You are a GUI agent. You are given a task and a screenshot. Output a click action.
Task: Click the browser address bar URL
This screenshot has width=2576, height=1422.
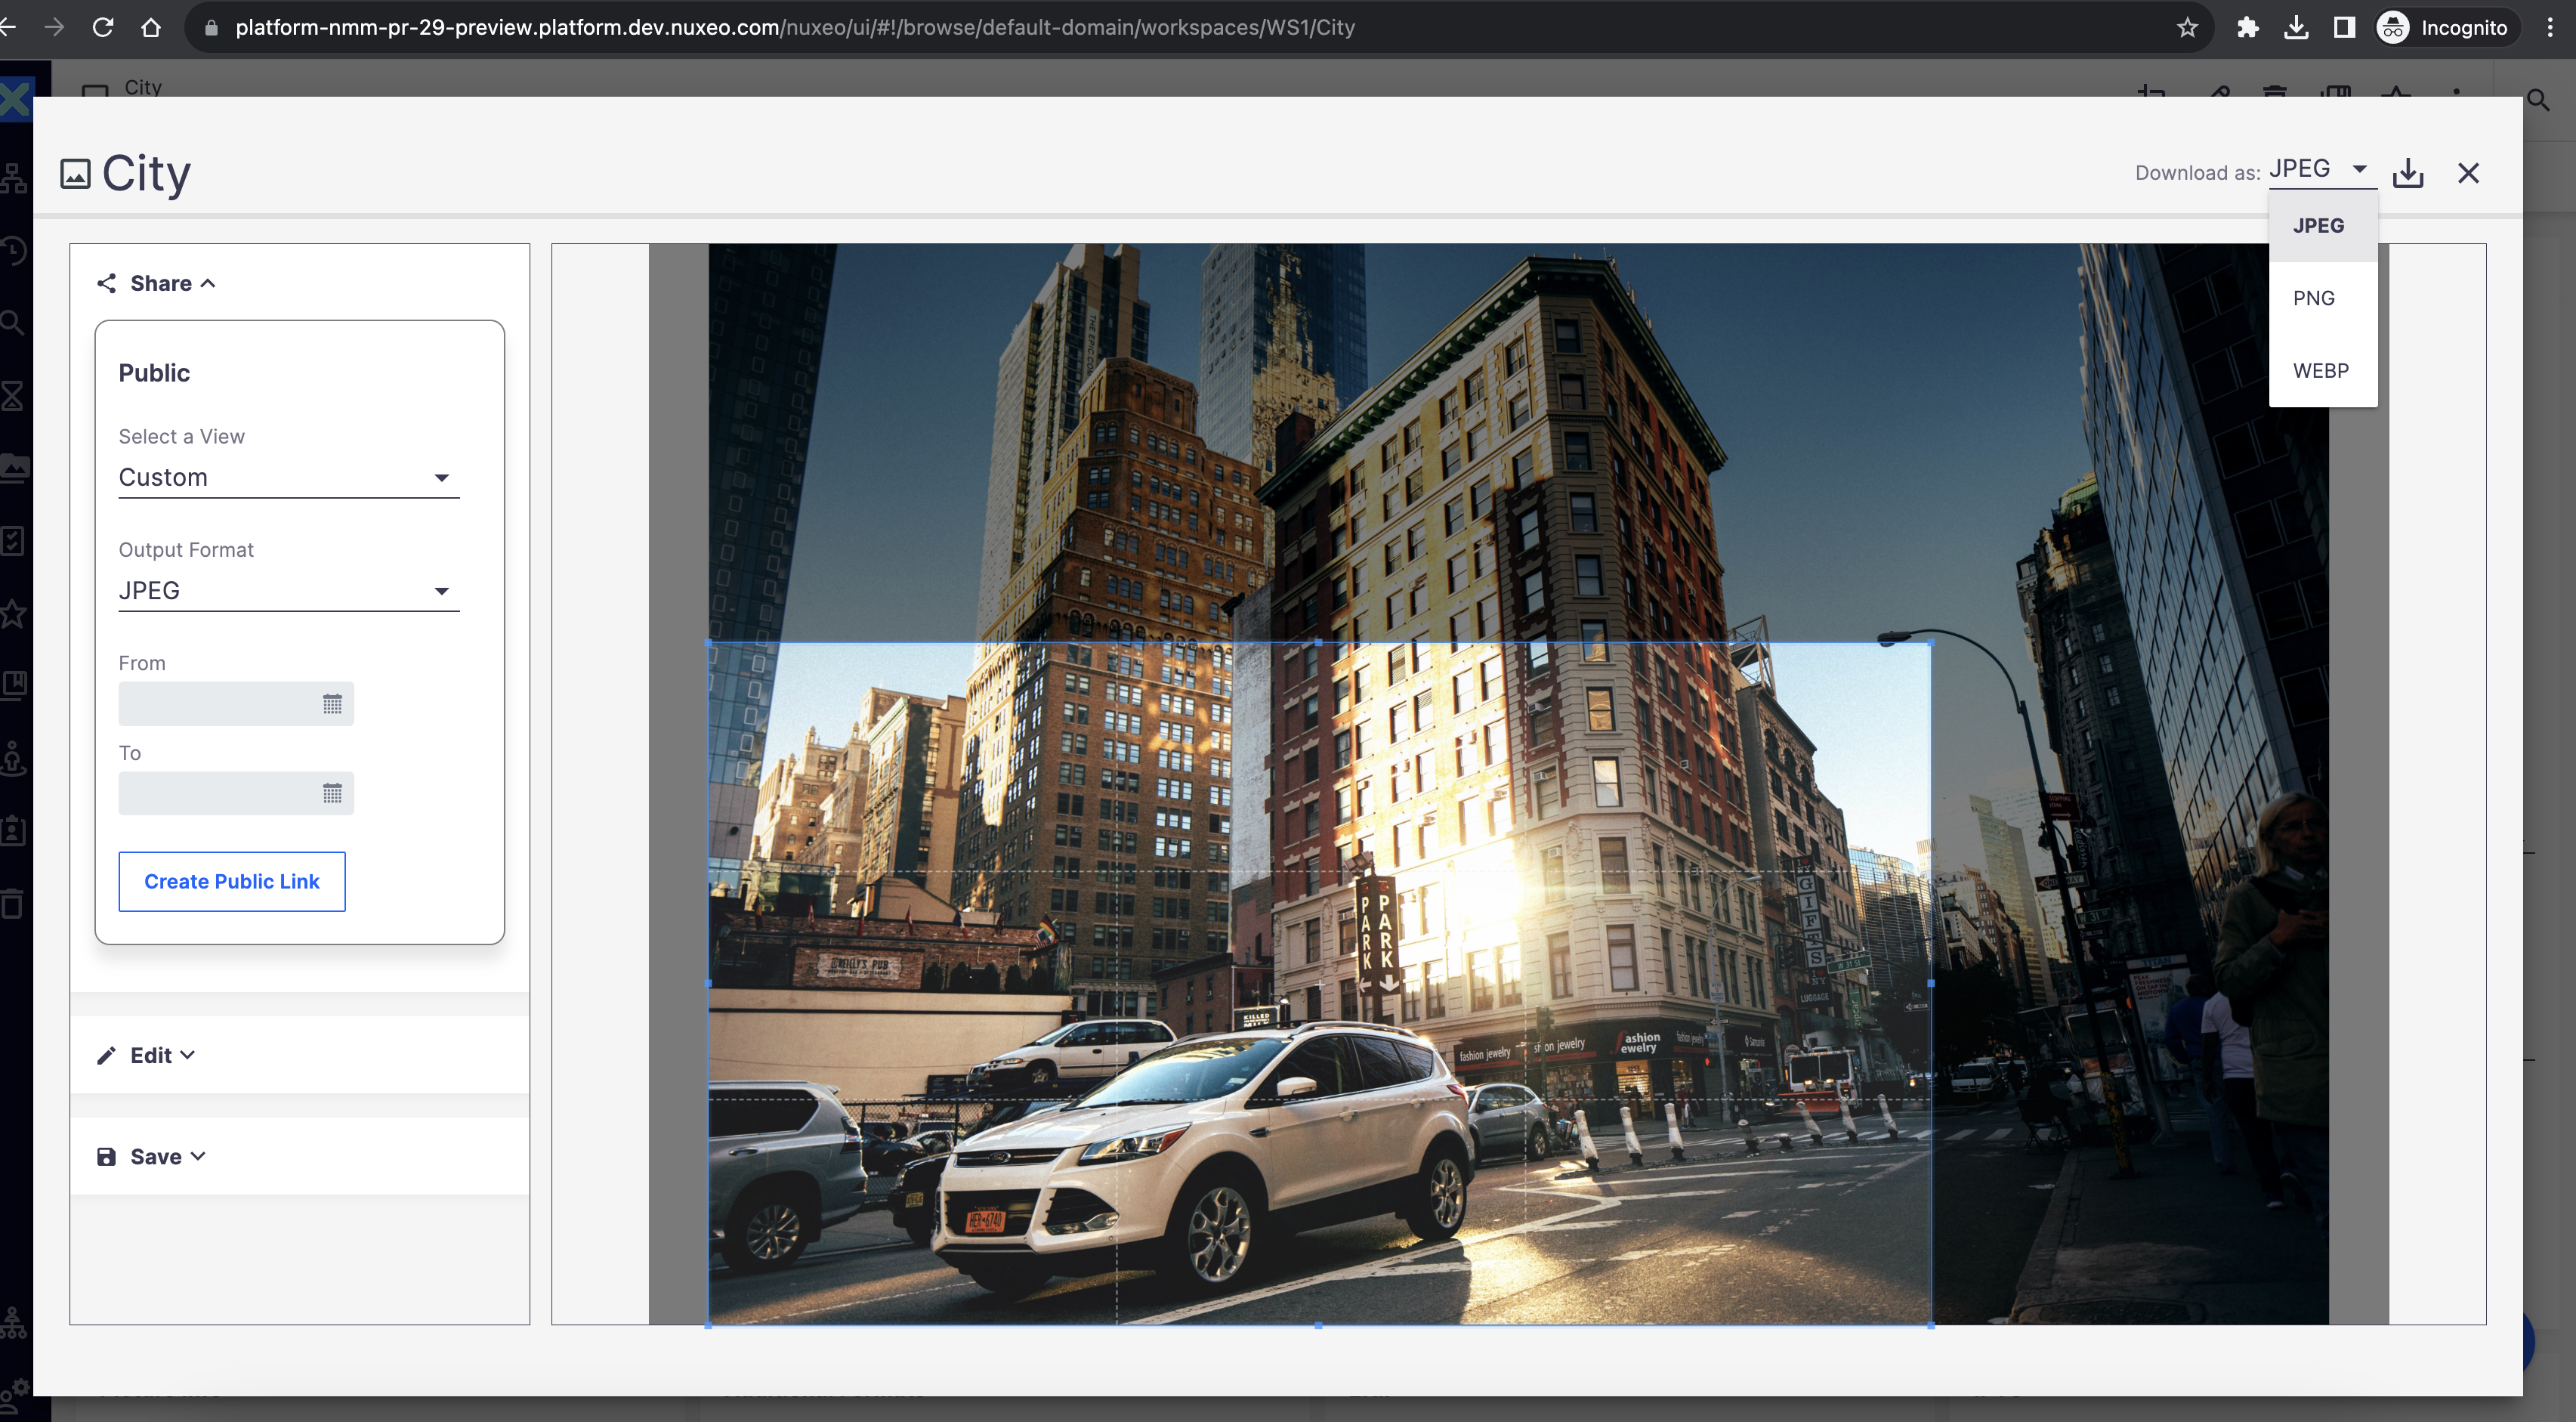795,27
